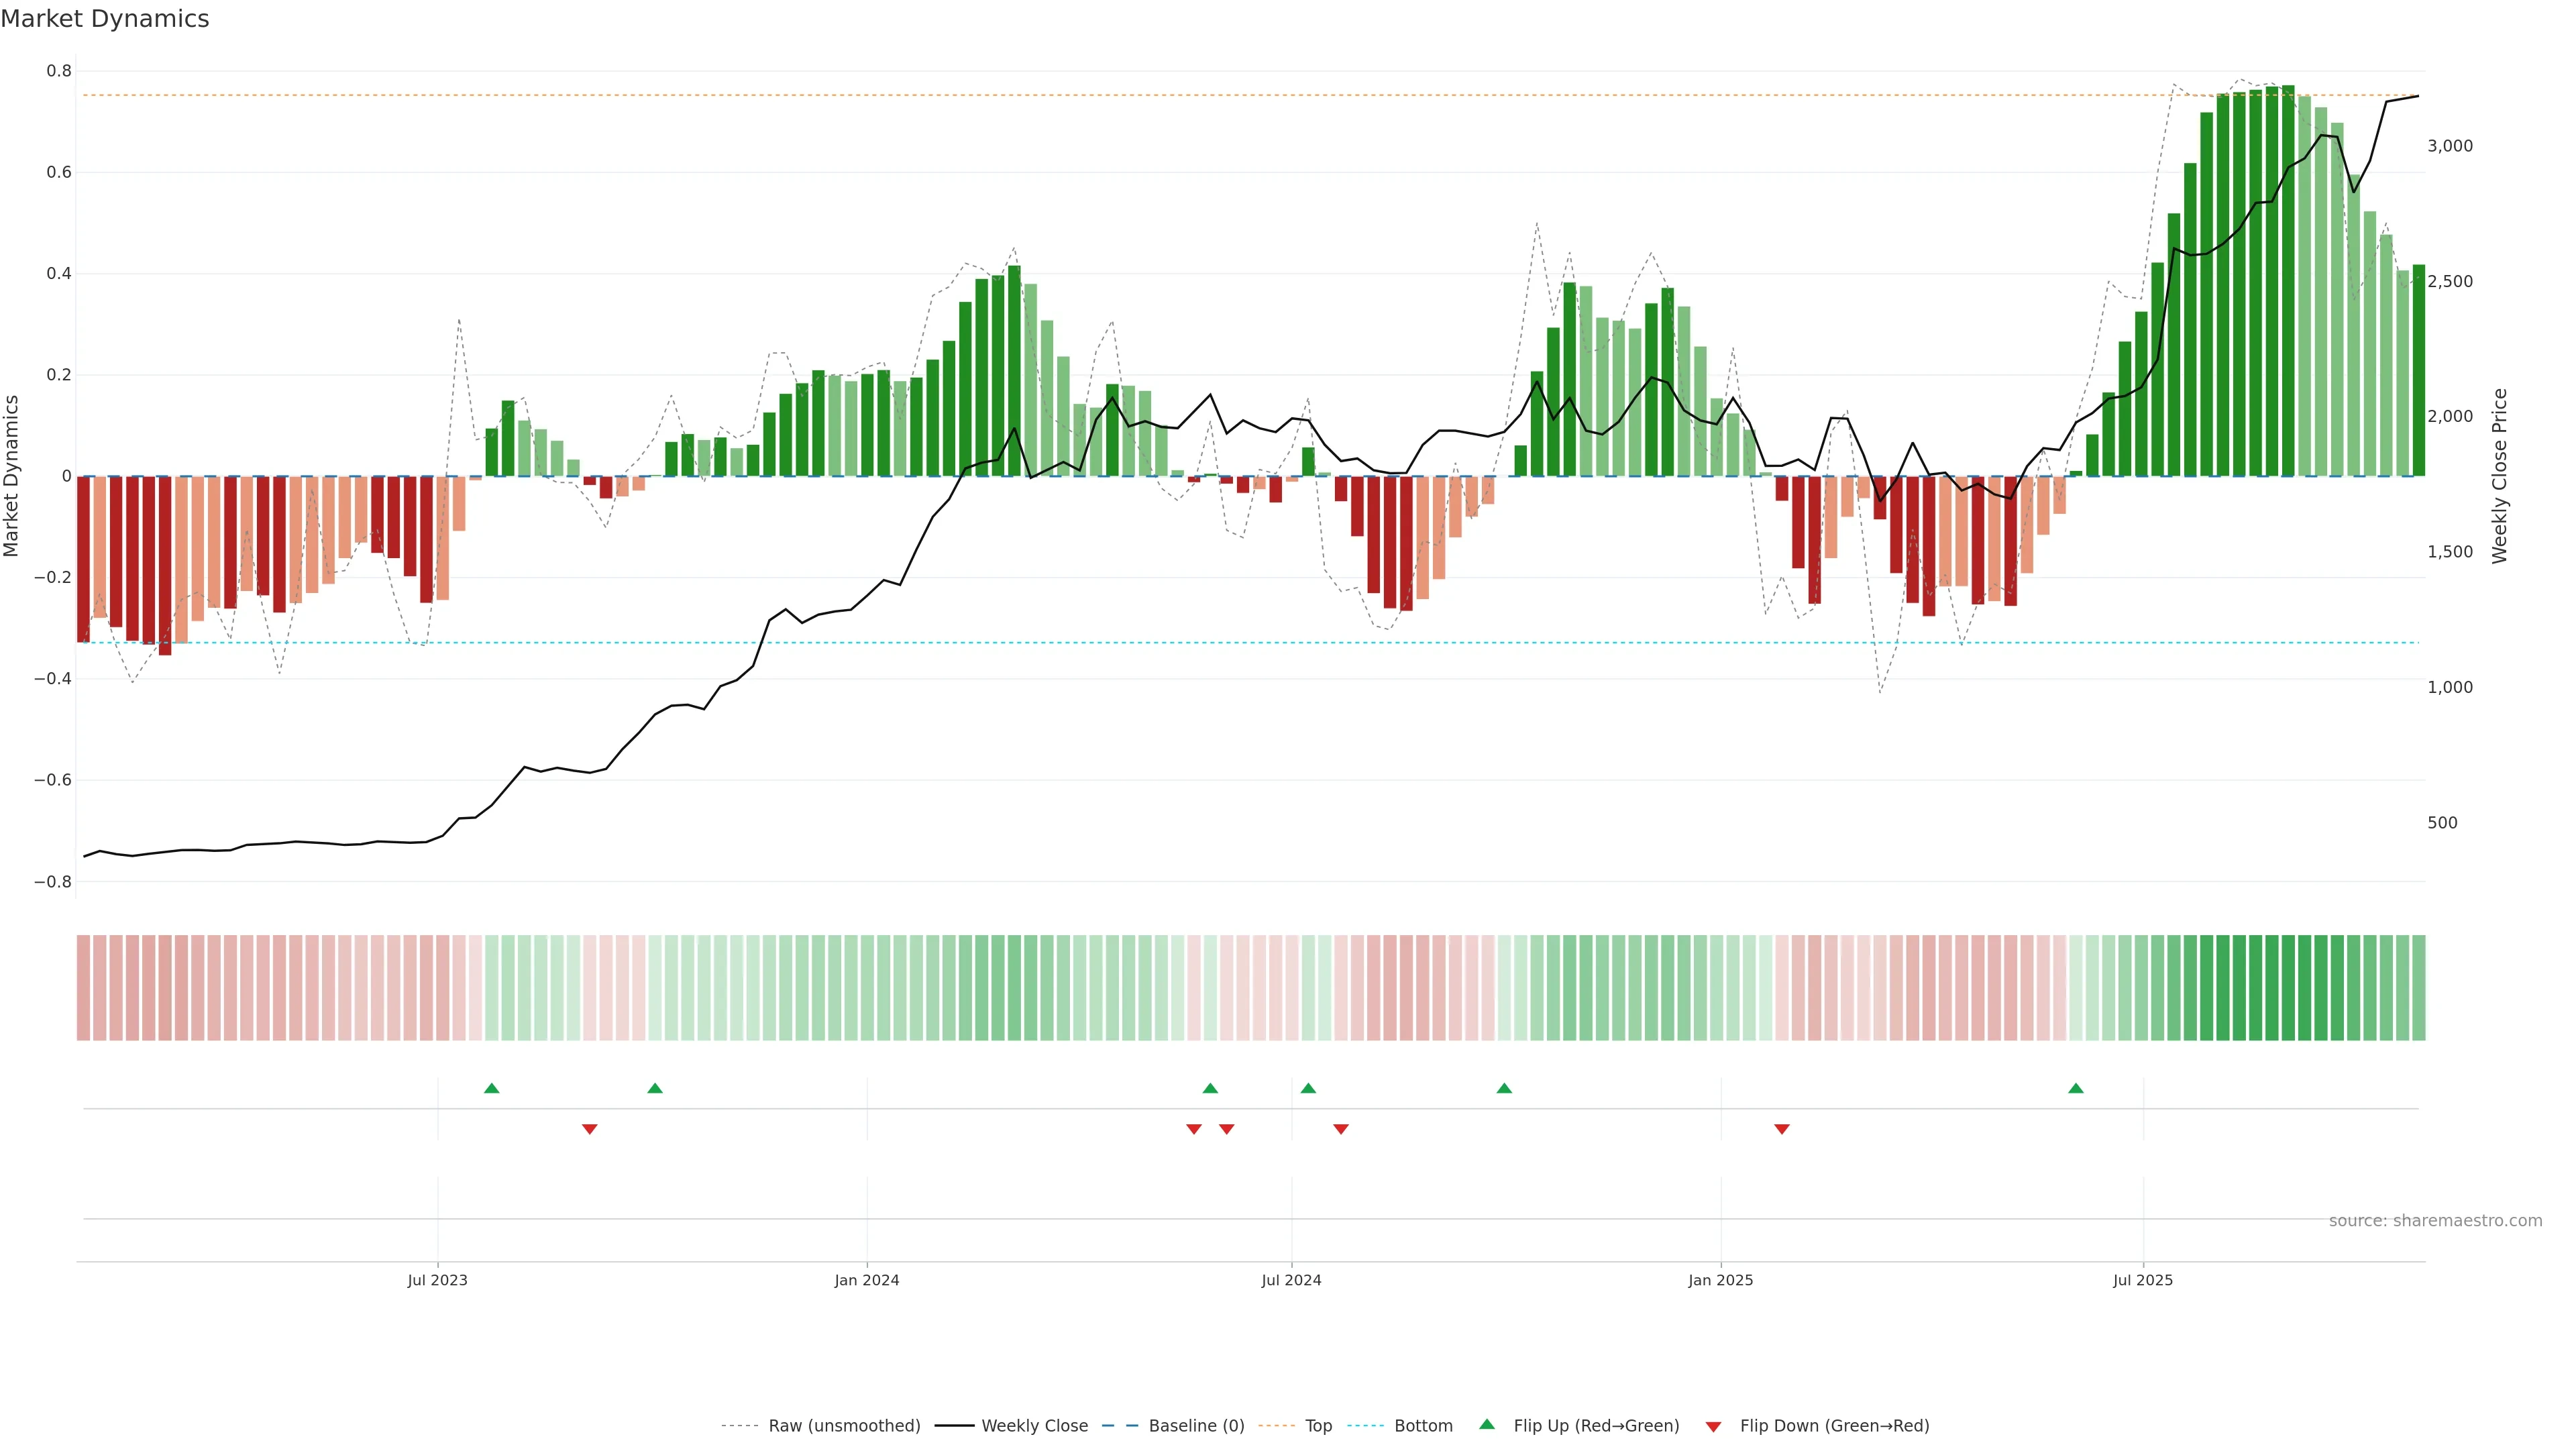This screenshot has width=2576, height=1449.
Task: Click the green flip-up triangle just before Jul 2025
Action: click(2076, 1088)
